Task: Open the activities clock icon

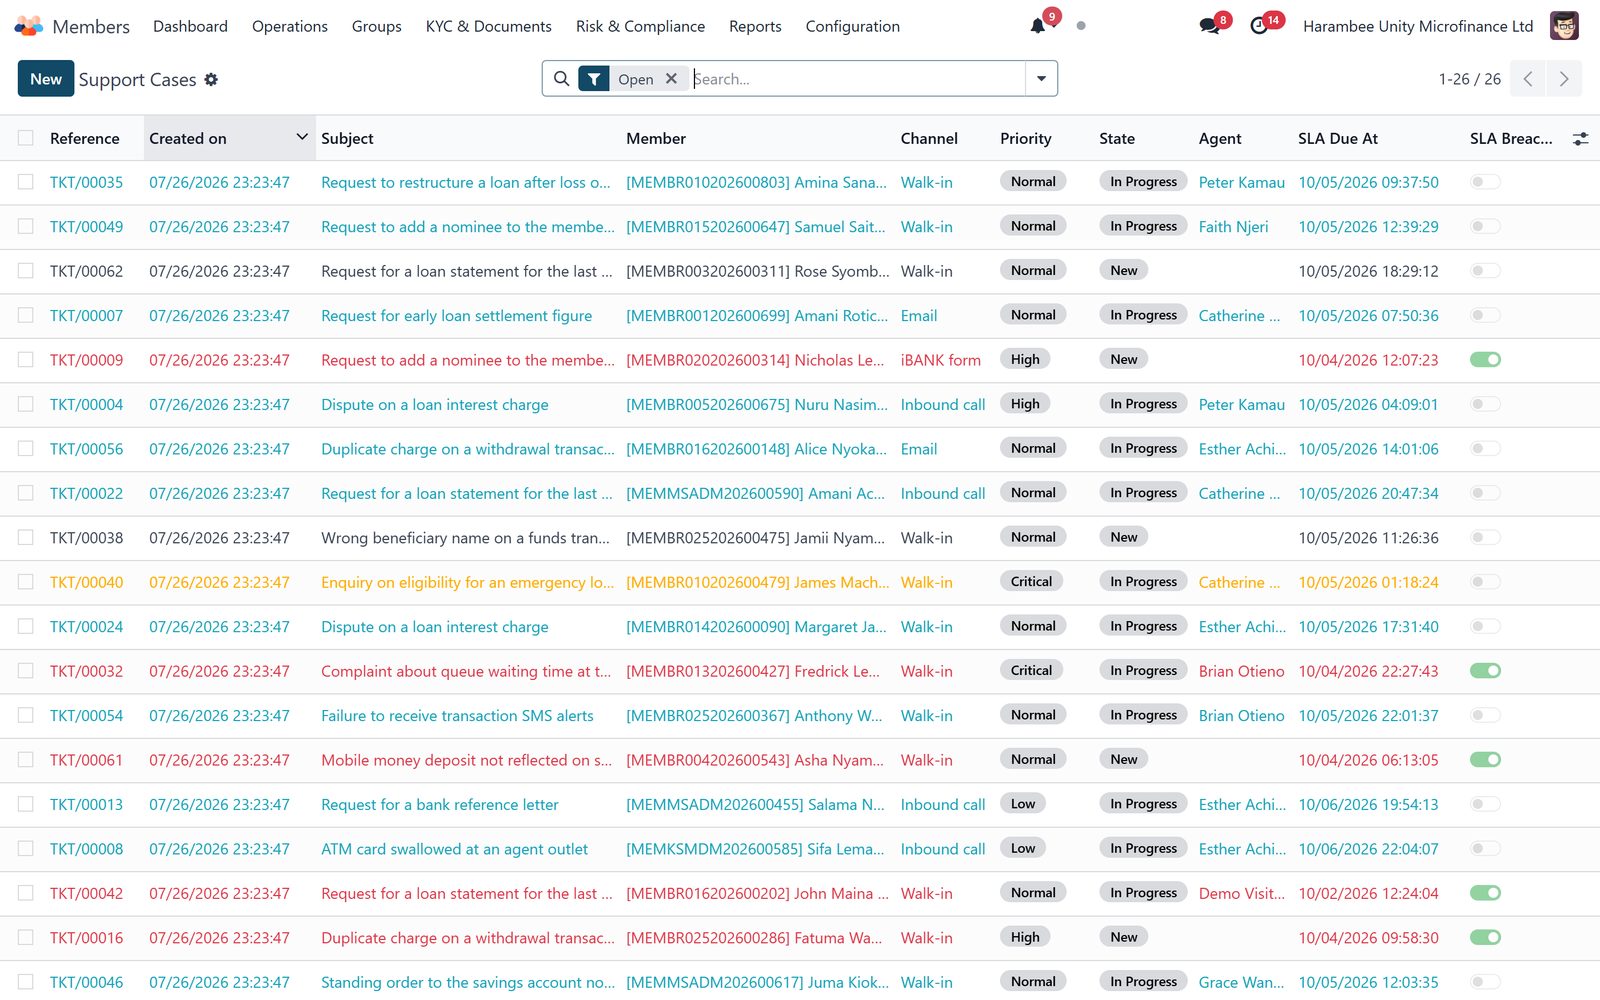Action: point(1259,26)
